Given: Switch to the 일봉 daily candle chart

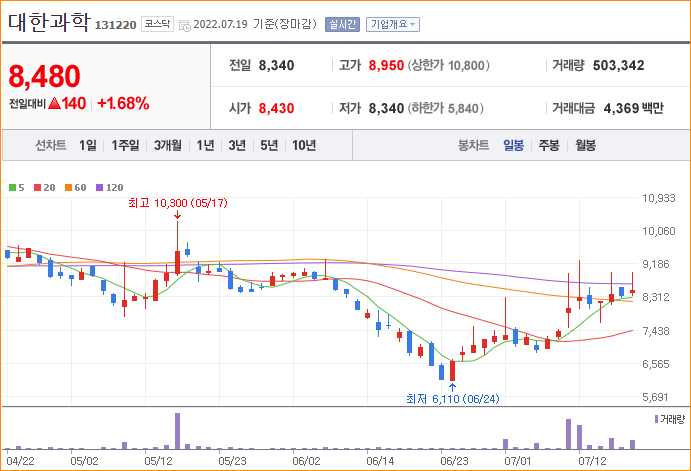Looking at the screenshot, I should (513, 145).
